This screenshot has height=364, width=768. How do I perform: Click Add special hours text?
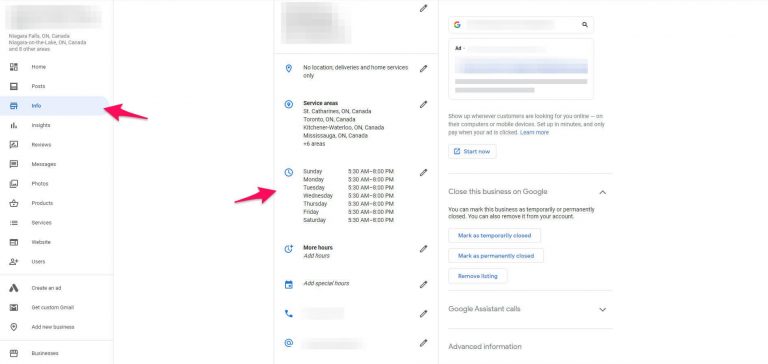tap(326, 284)
